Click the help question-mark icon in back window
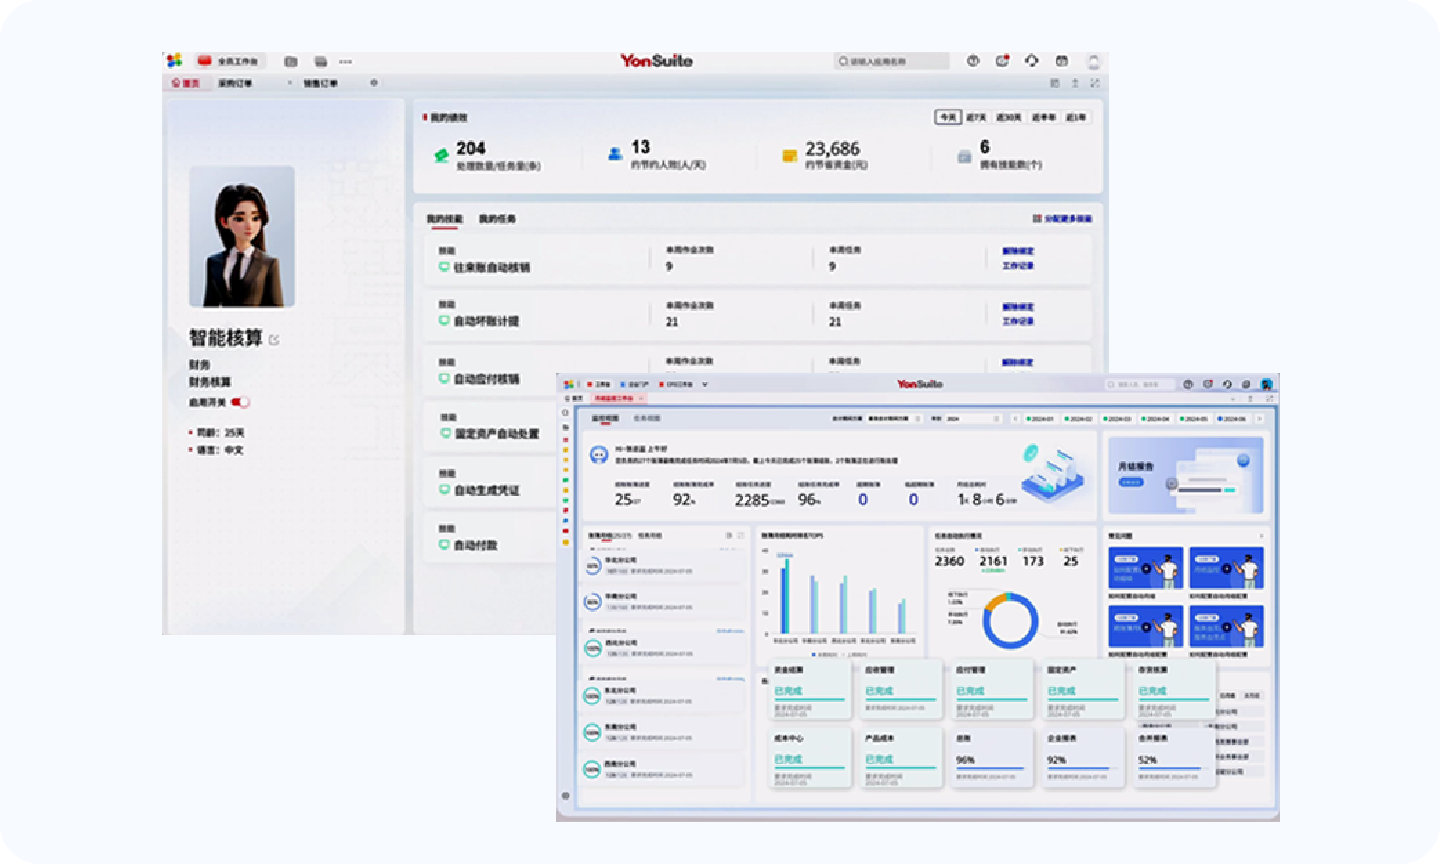The image size is (1440, 864). 972,61
